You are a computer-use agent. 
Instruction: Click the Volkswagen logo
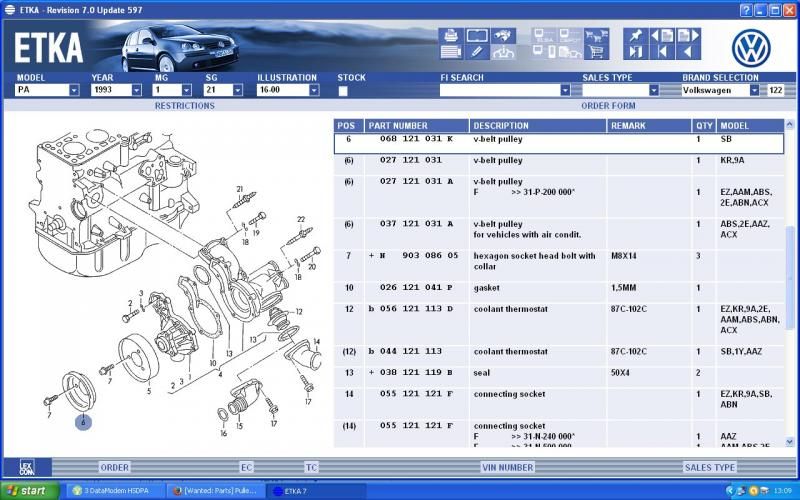pos(751,48)
